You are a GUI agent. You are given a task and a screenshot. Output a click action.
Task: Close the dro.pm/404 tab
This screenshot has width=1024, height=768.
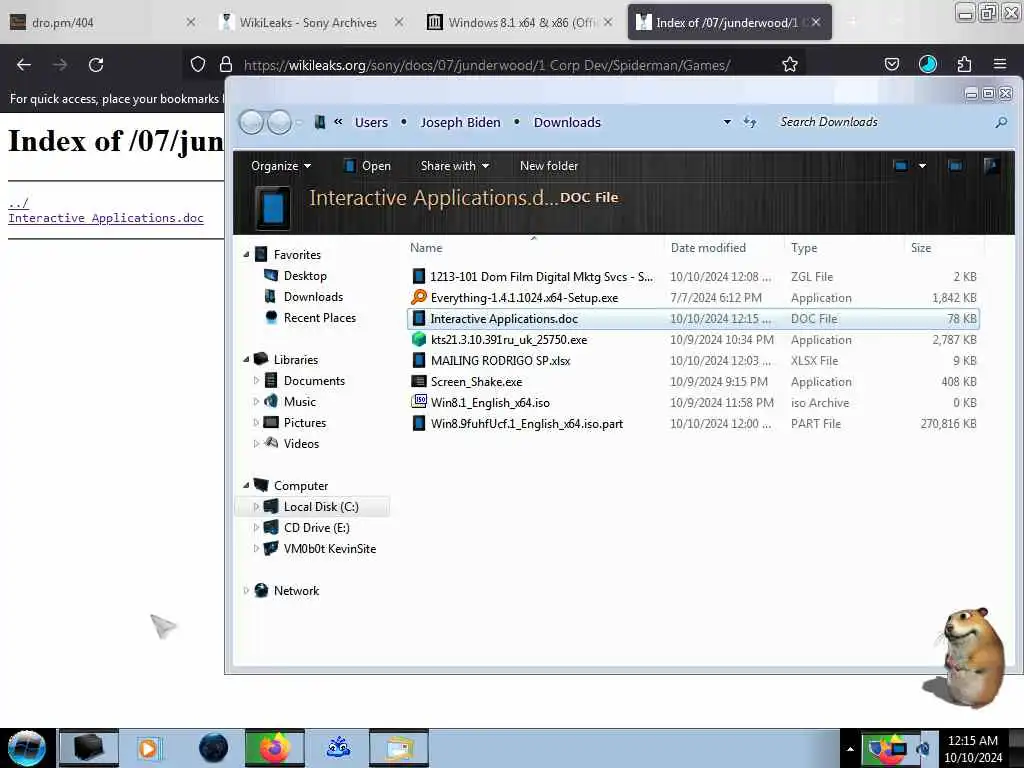[x=190, y=22]
